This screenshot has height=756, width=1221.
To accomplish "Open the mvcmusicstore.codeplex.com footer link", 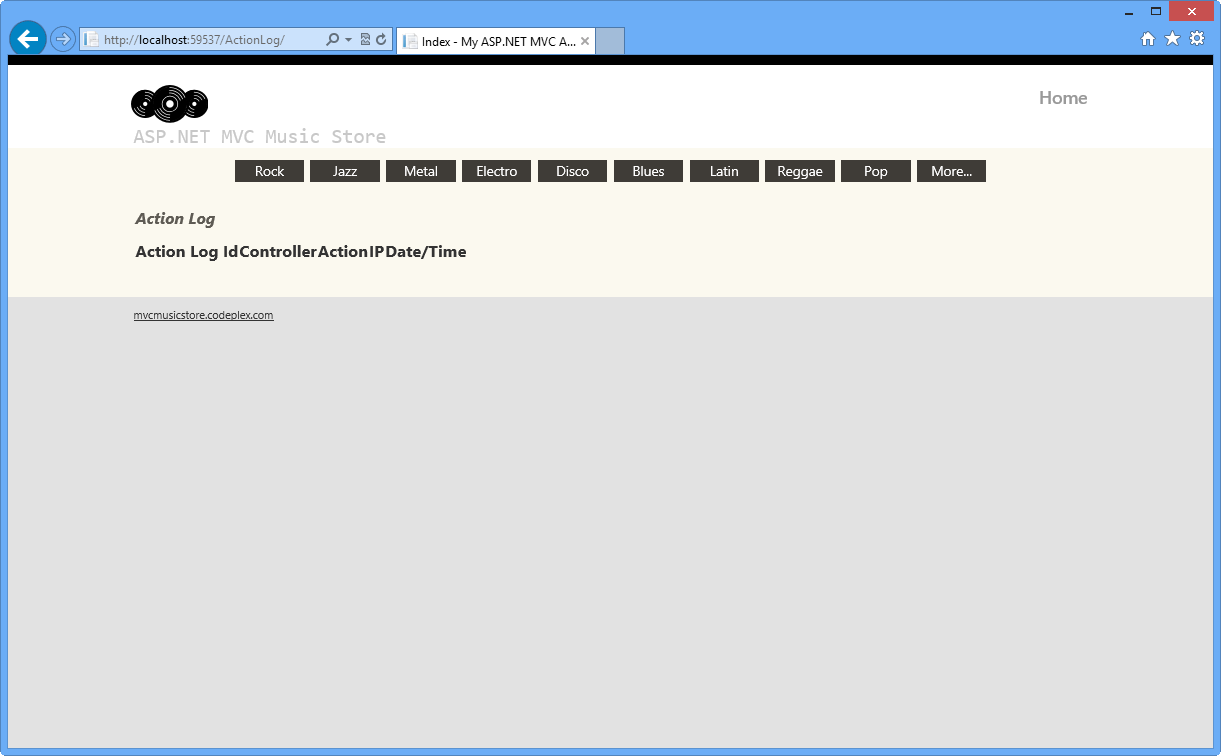I will 204,314.
